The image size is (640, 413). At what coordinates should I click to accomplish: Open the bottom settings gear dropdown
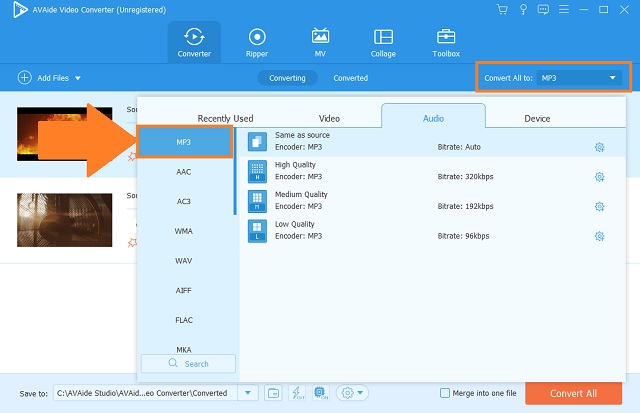(352, 393)
